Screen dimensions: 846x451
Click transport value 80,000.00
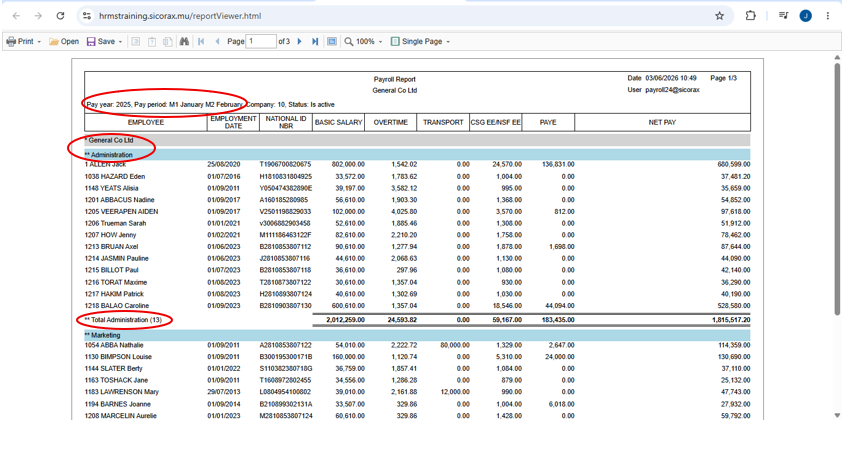(x=455, y=345)
